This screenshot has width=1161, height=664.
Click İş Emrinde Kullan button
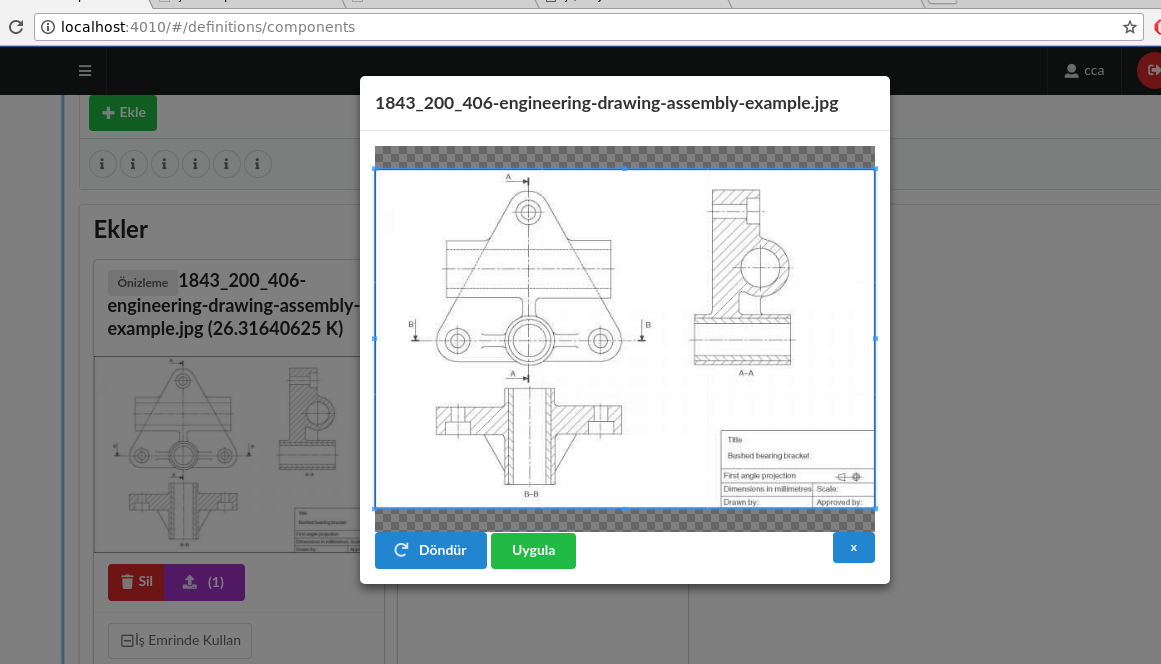tap(180, 640)
